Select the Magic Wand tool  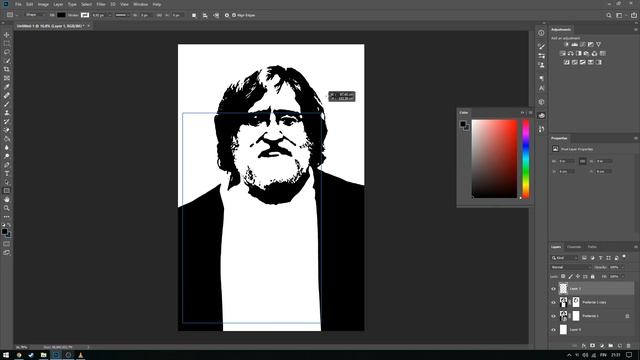coord(7,61)
